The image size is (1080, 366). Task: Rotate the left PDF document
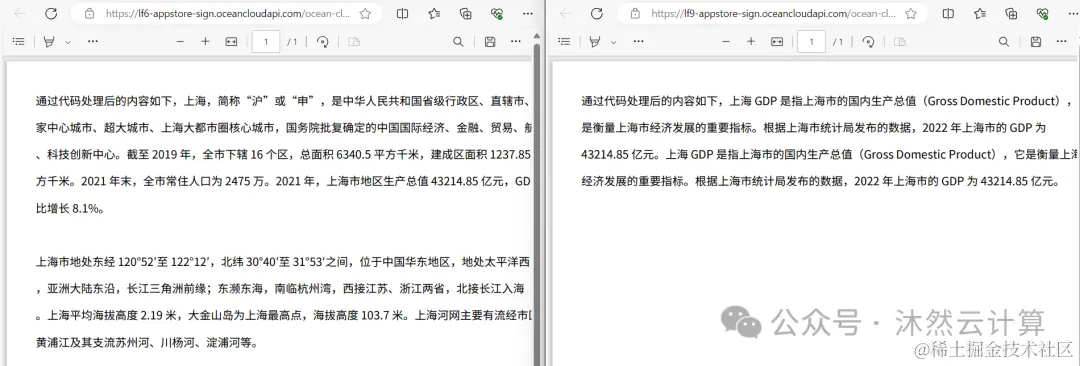click(x=323, y=42)
